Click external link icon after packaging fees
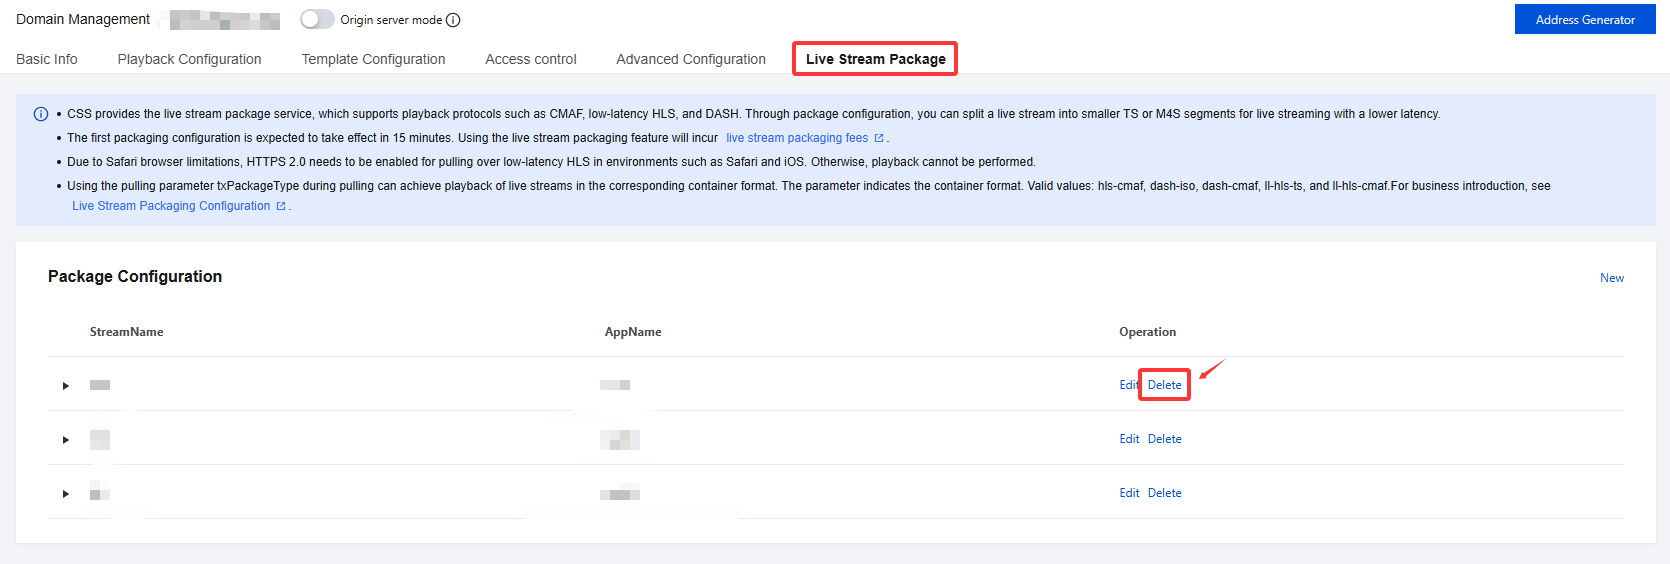 tap(879, 138)
